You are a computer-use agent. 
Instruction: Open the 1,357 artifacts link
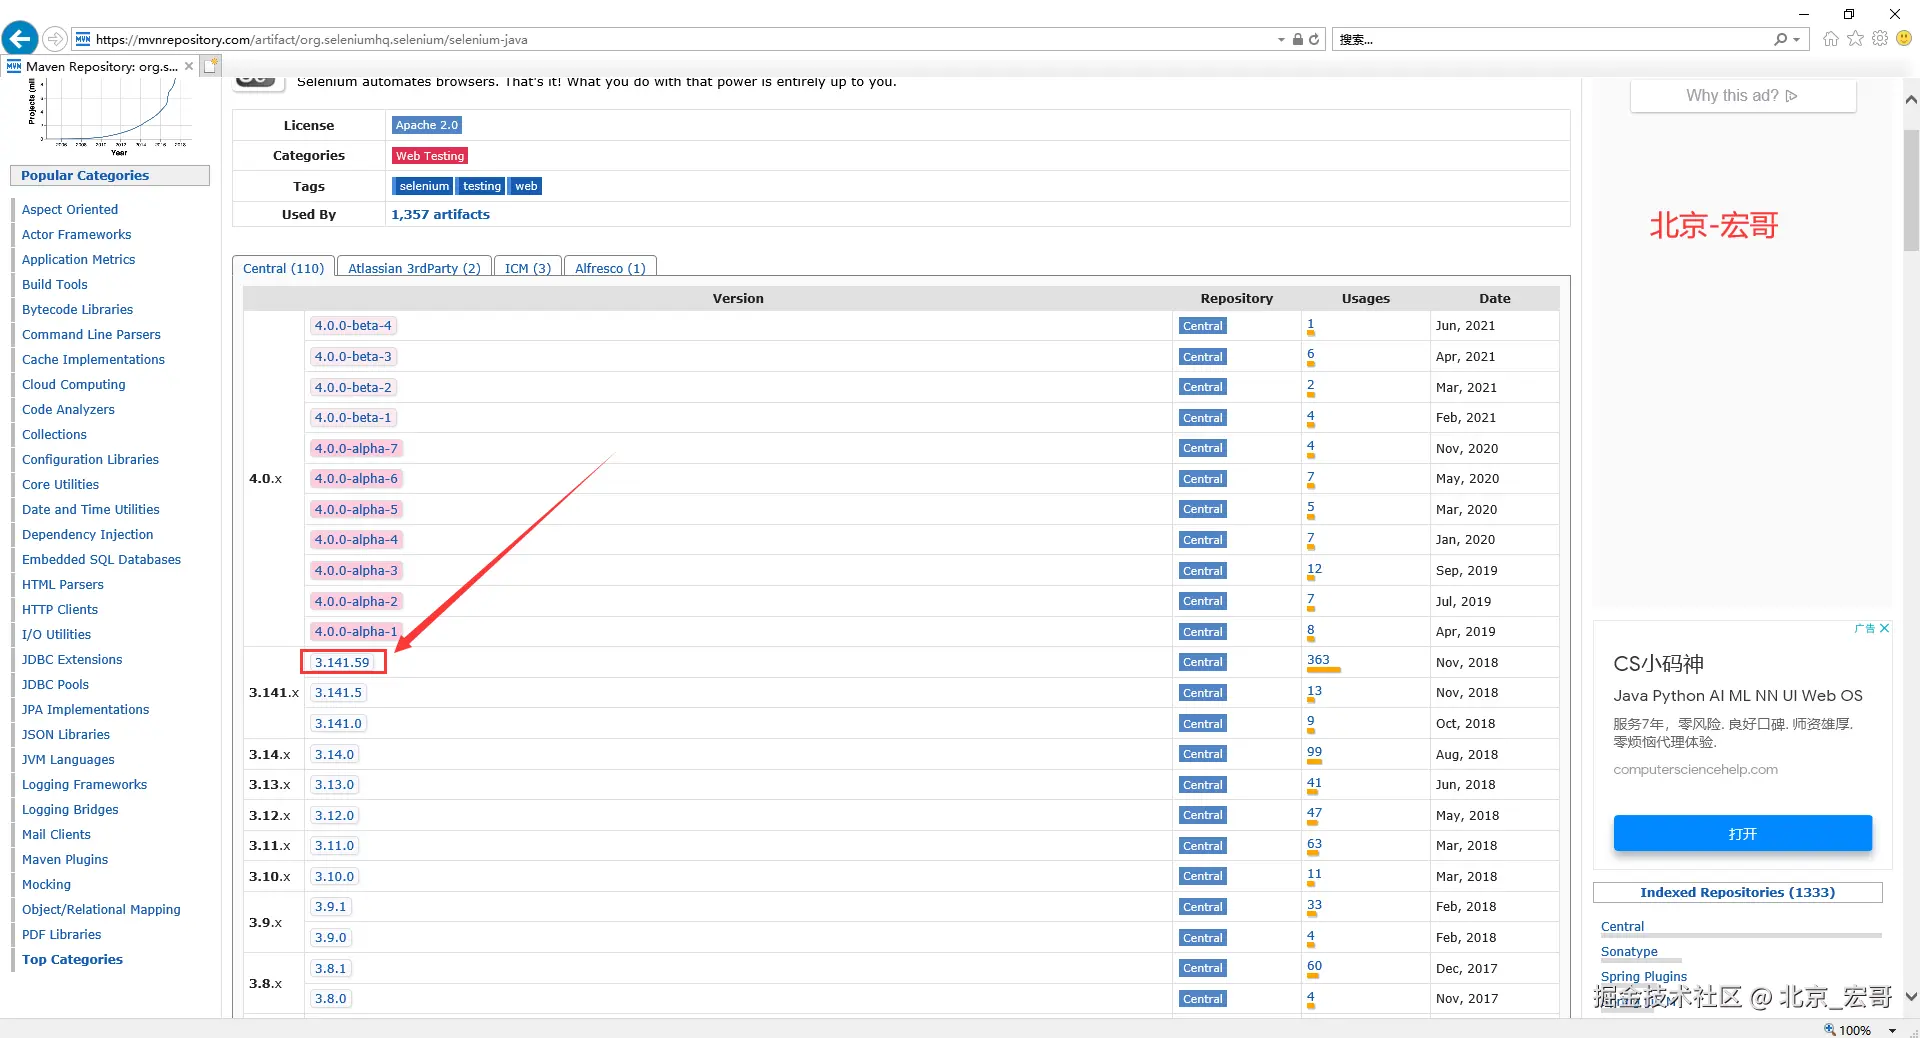pyautogui.click(x=441, y=215)
